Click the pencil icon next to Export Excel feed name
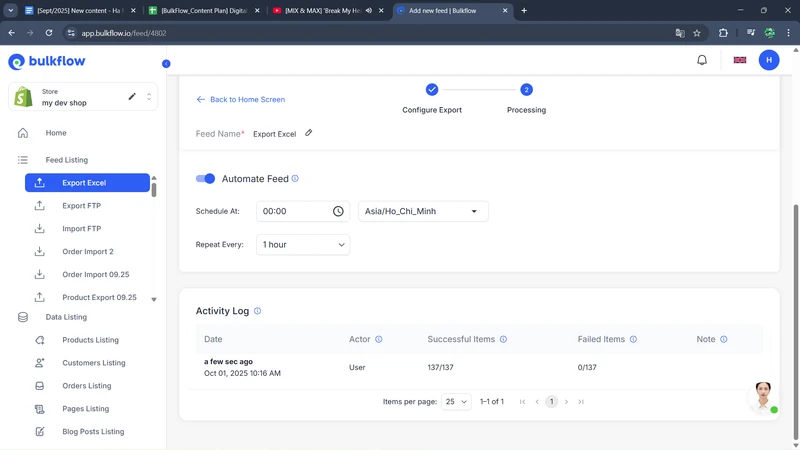Viewport: 800px width, 450px height. (309, 133)
